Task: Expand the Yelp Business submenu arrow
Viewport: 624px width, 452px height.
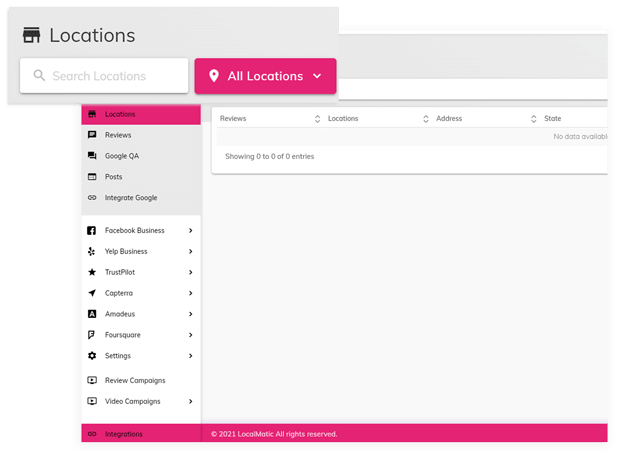Action: click(x=191, y=251)
